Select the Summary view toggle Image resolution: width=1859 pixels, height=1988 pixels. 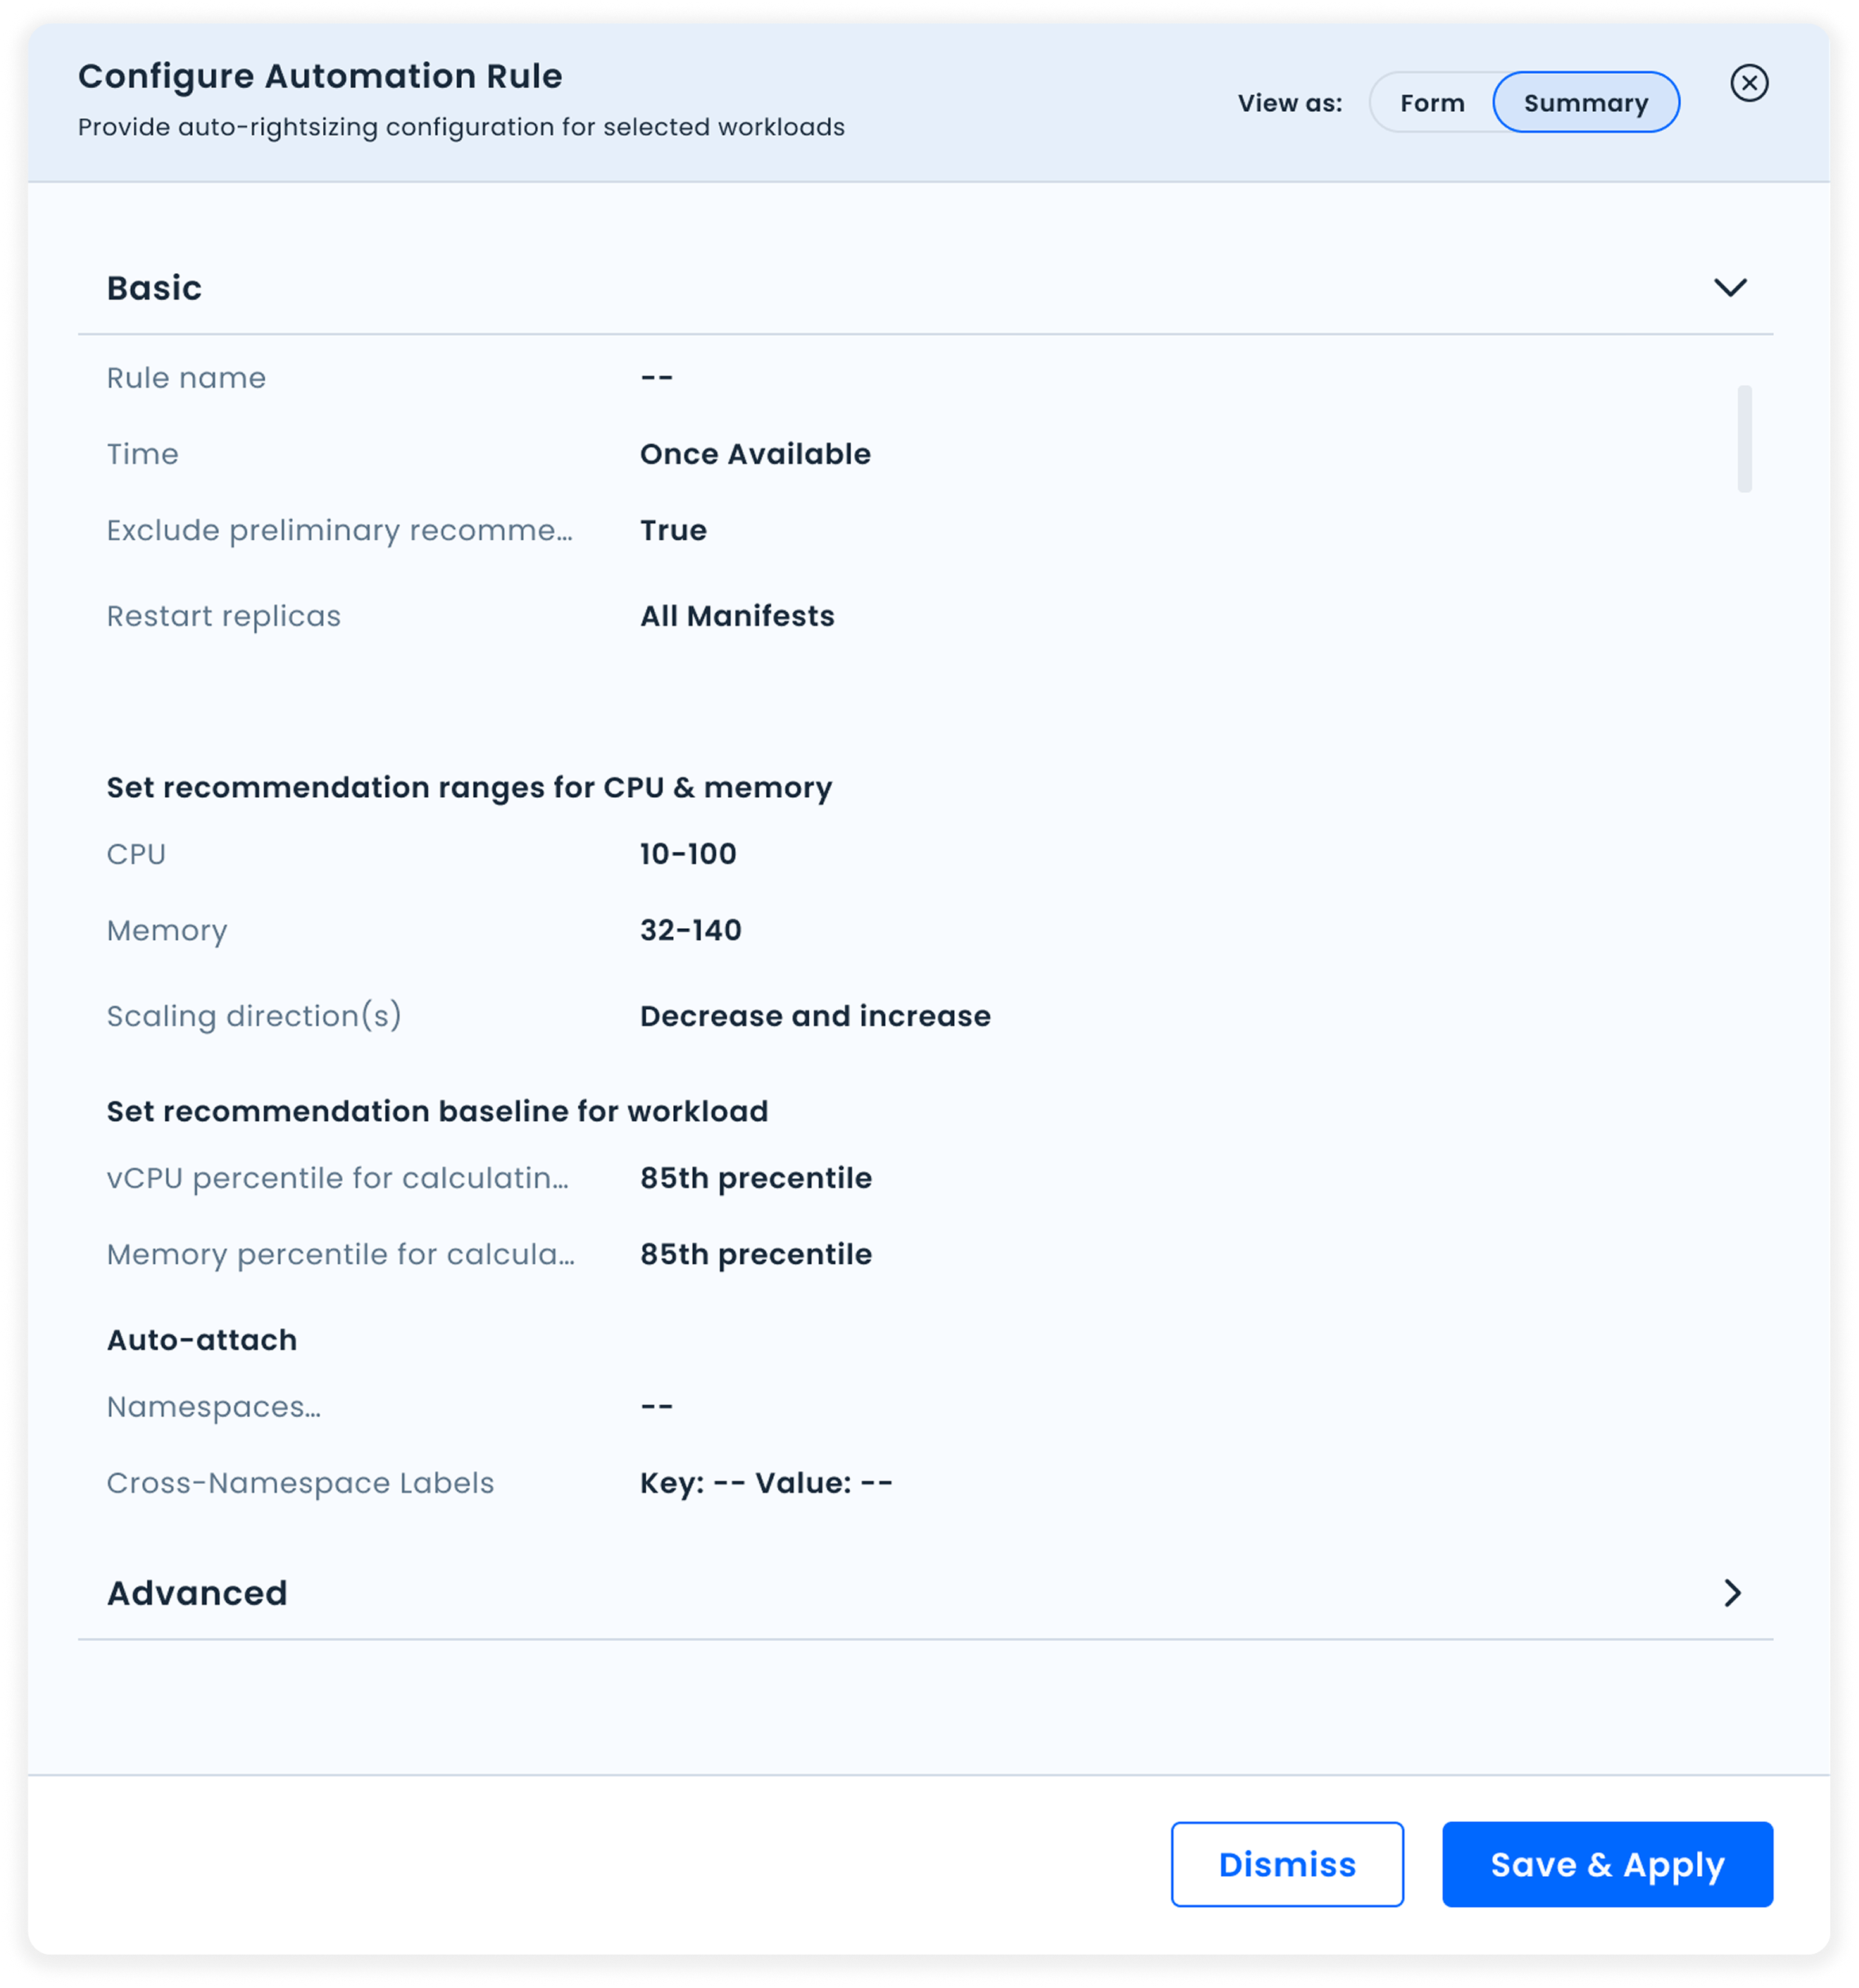pyautogui.click(x=1586, y=101)
